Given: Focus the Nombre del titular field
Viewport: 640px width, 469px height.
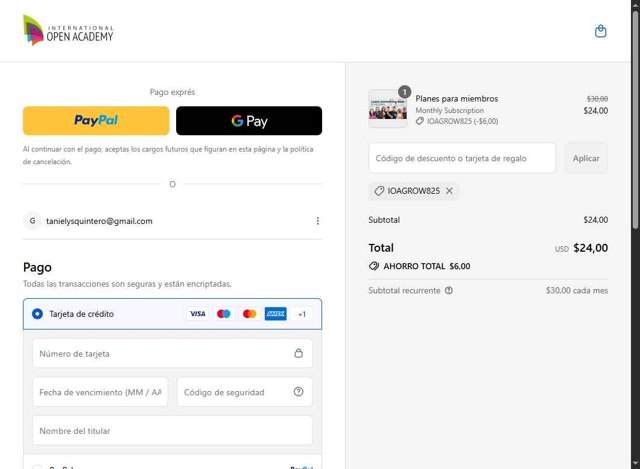Looking at the screenshot, I should tap(172, 431).
